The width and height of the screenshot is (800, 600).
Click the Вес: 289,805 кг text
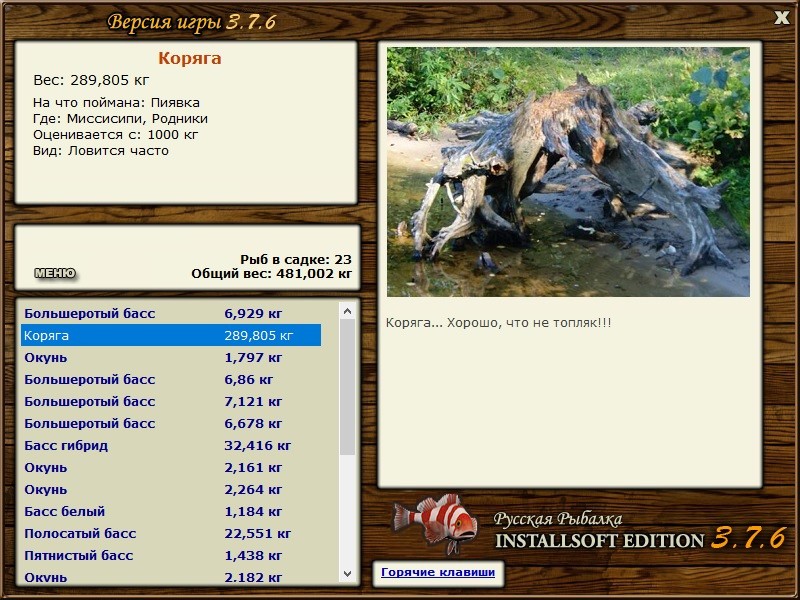(91, 80)
